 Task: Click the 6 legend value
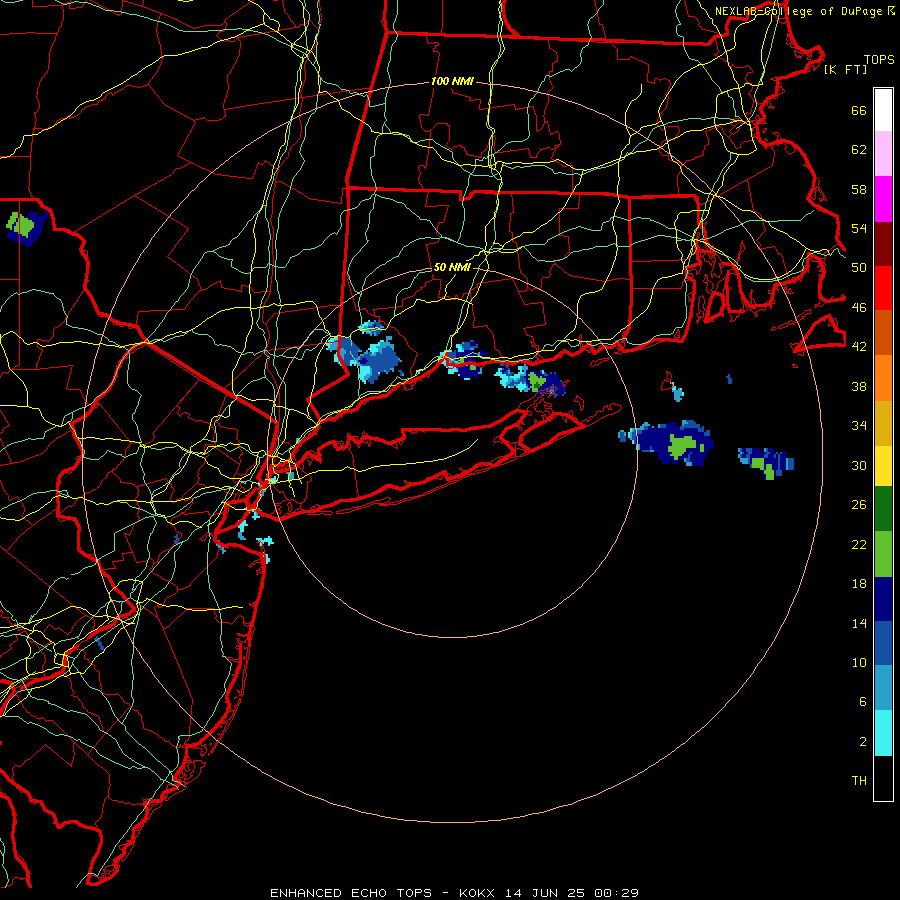(x=862, y=702)
